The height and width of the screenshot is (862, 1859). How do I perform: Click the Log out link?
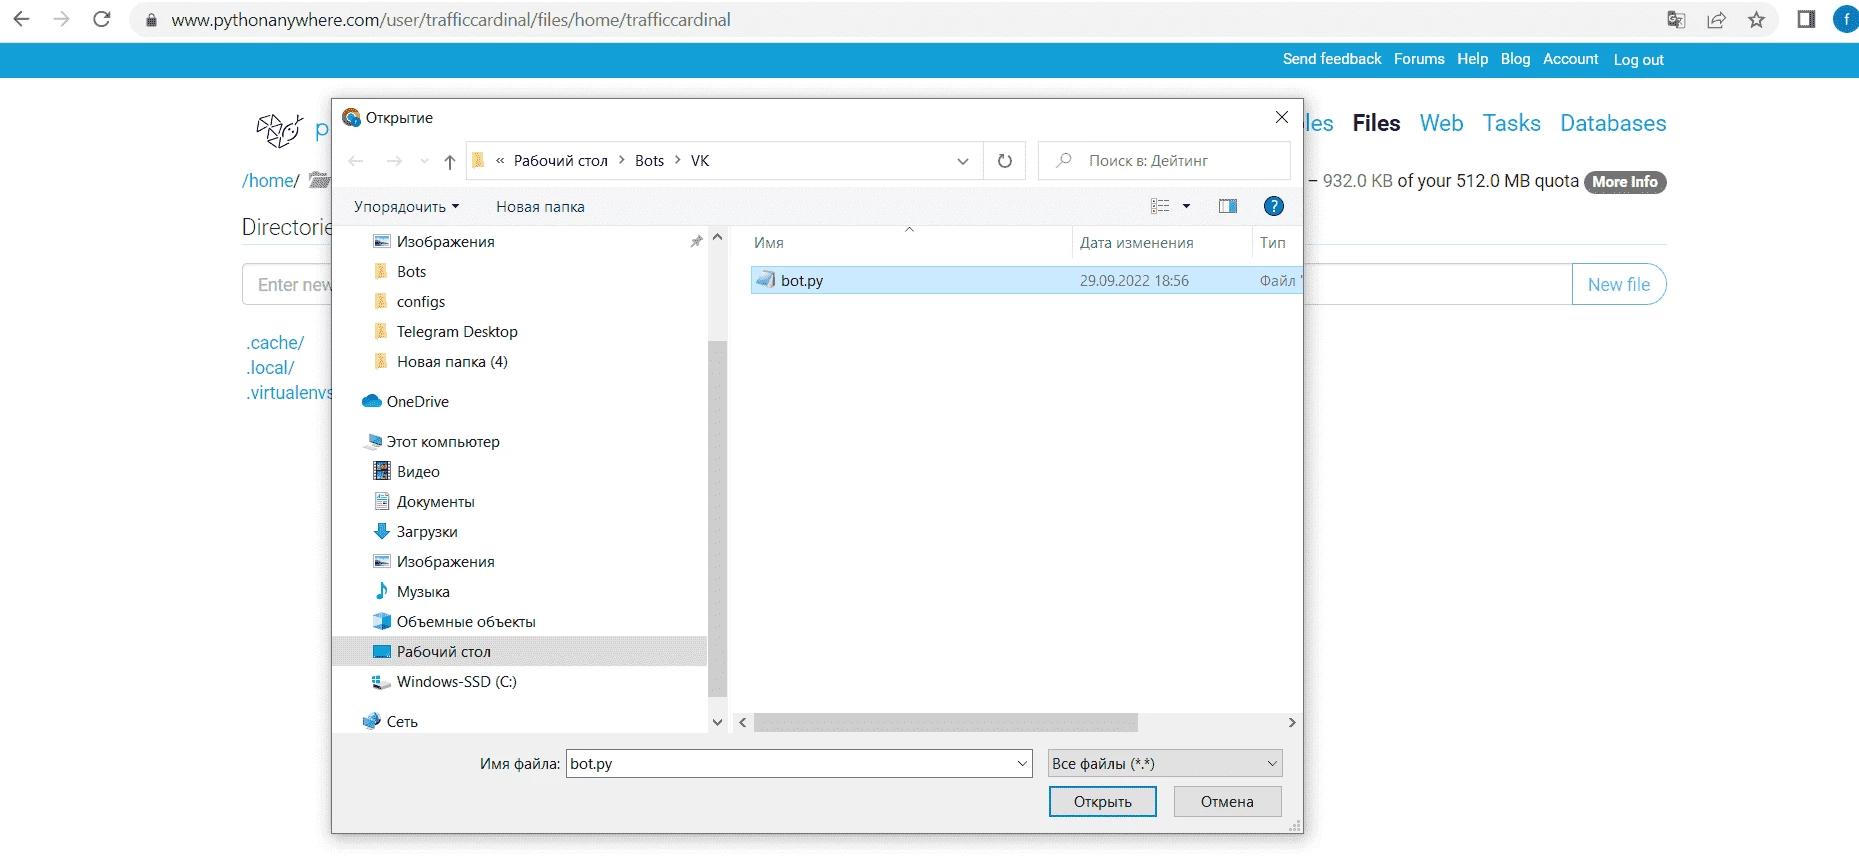[x=1638, y=60]
